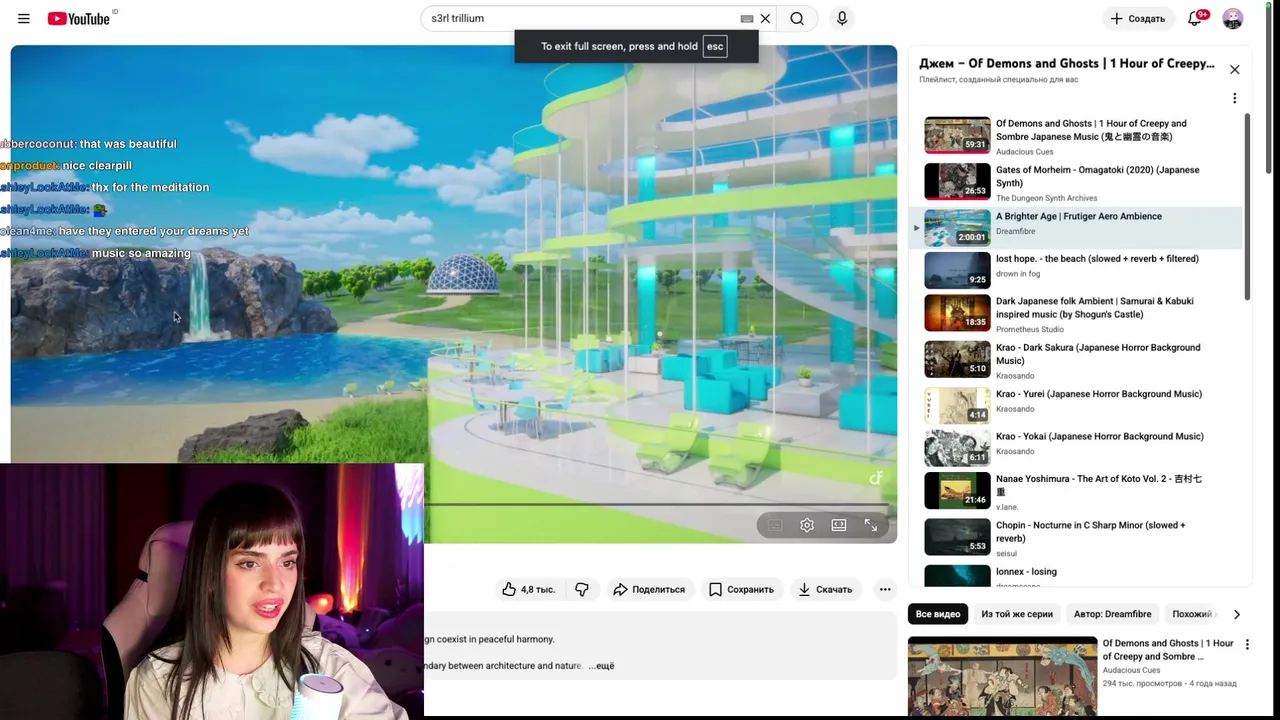
Task: Open the notifications bell
Action: (x=1195, y=18)
